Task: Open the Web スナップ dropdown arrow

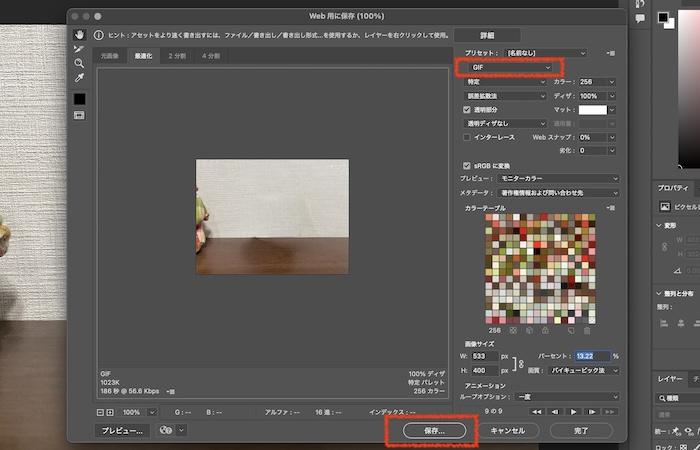Action: 612,138
